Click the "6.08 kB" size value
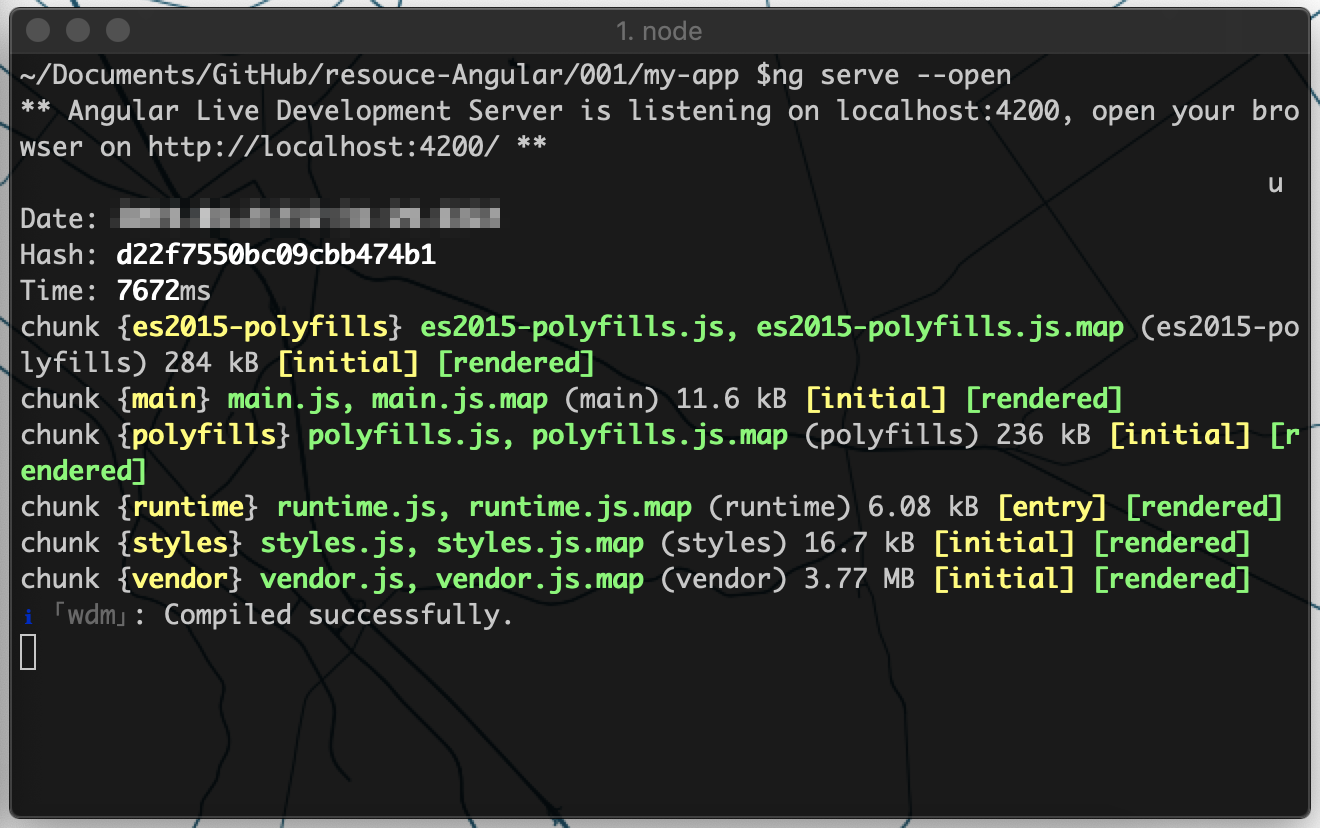Image resolution: width=1320 pixels, height=828 pixels. (x=925, y=507)
